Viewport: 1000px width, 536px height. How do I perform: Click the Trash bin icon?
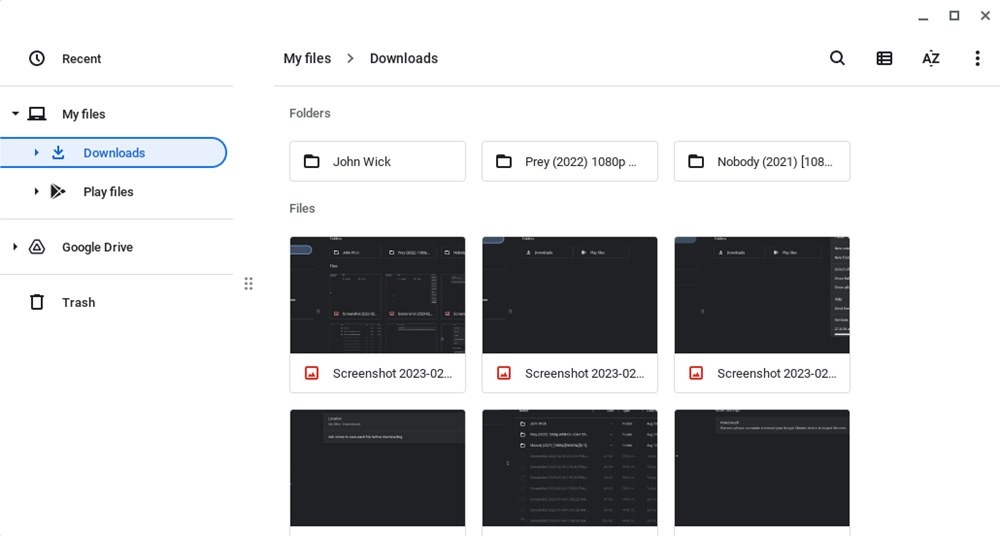click(x=37, y=302)
